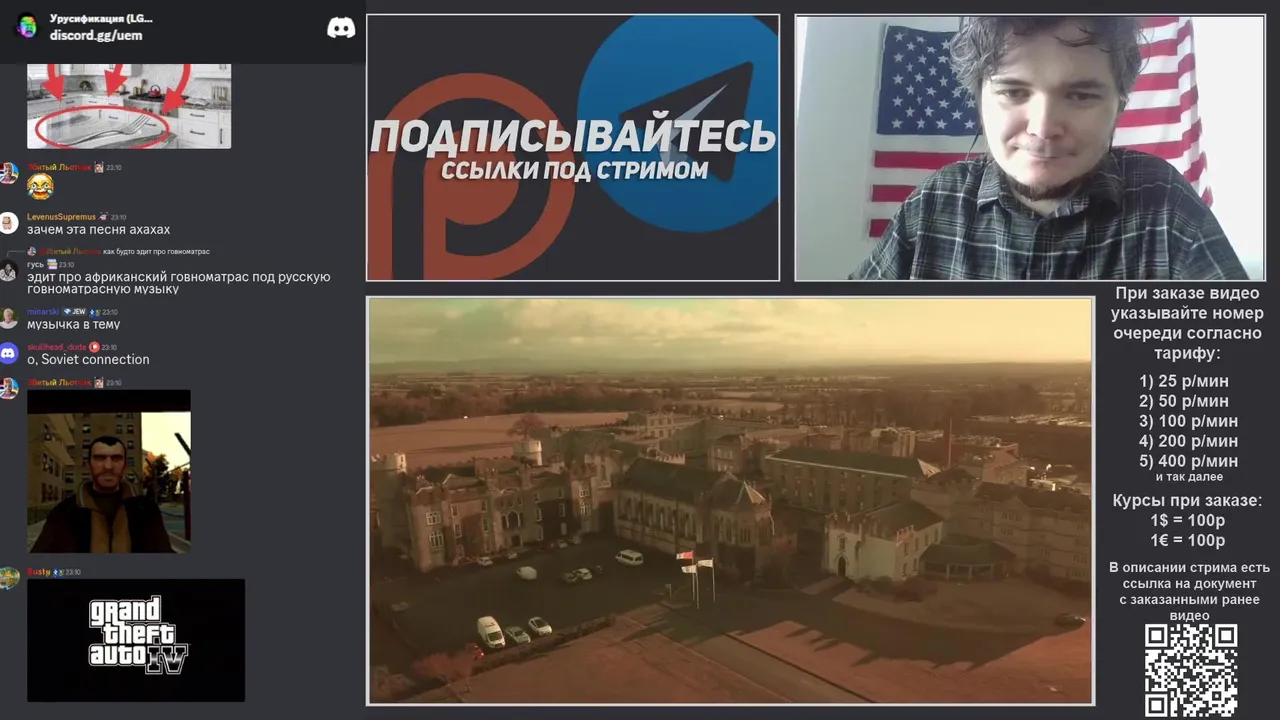This screenshot has width=1280, height=720.
Task: Open the GTA character image in chat
Action: 108,471
